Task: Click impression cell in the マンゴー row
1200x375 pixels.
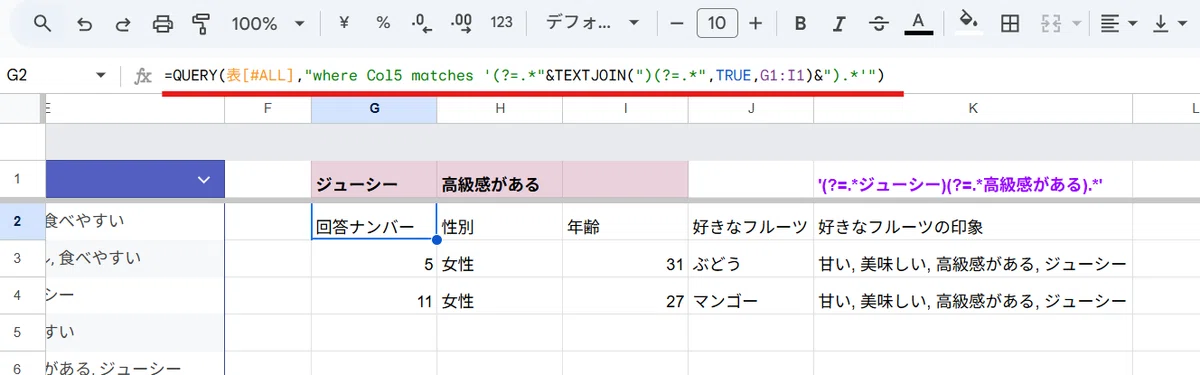Action: pyautogui.click(x=973, y=296)
